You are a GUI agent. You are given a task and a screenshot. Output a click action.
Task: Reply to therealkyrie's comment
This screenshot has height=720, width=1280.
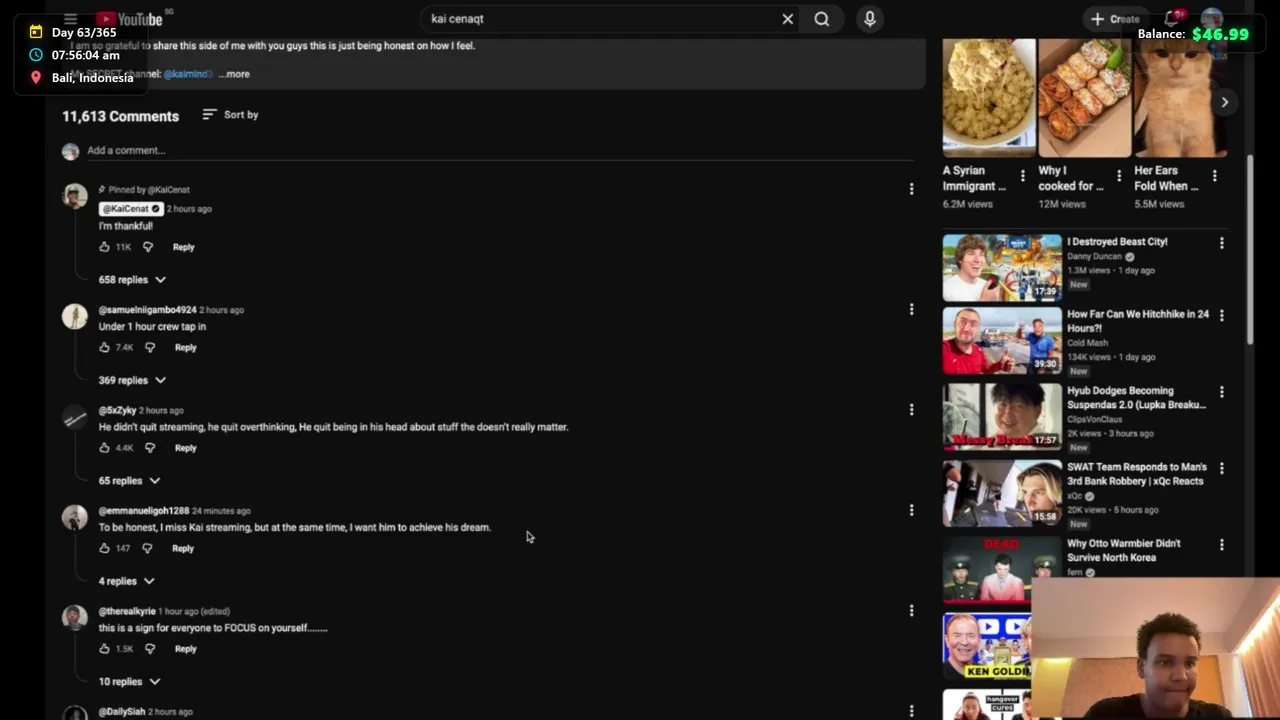(185, 649)
